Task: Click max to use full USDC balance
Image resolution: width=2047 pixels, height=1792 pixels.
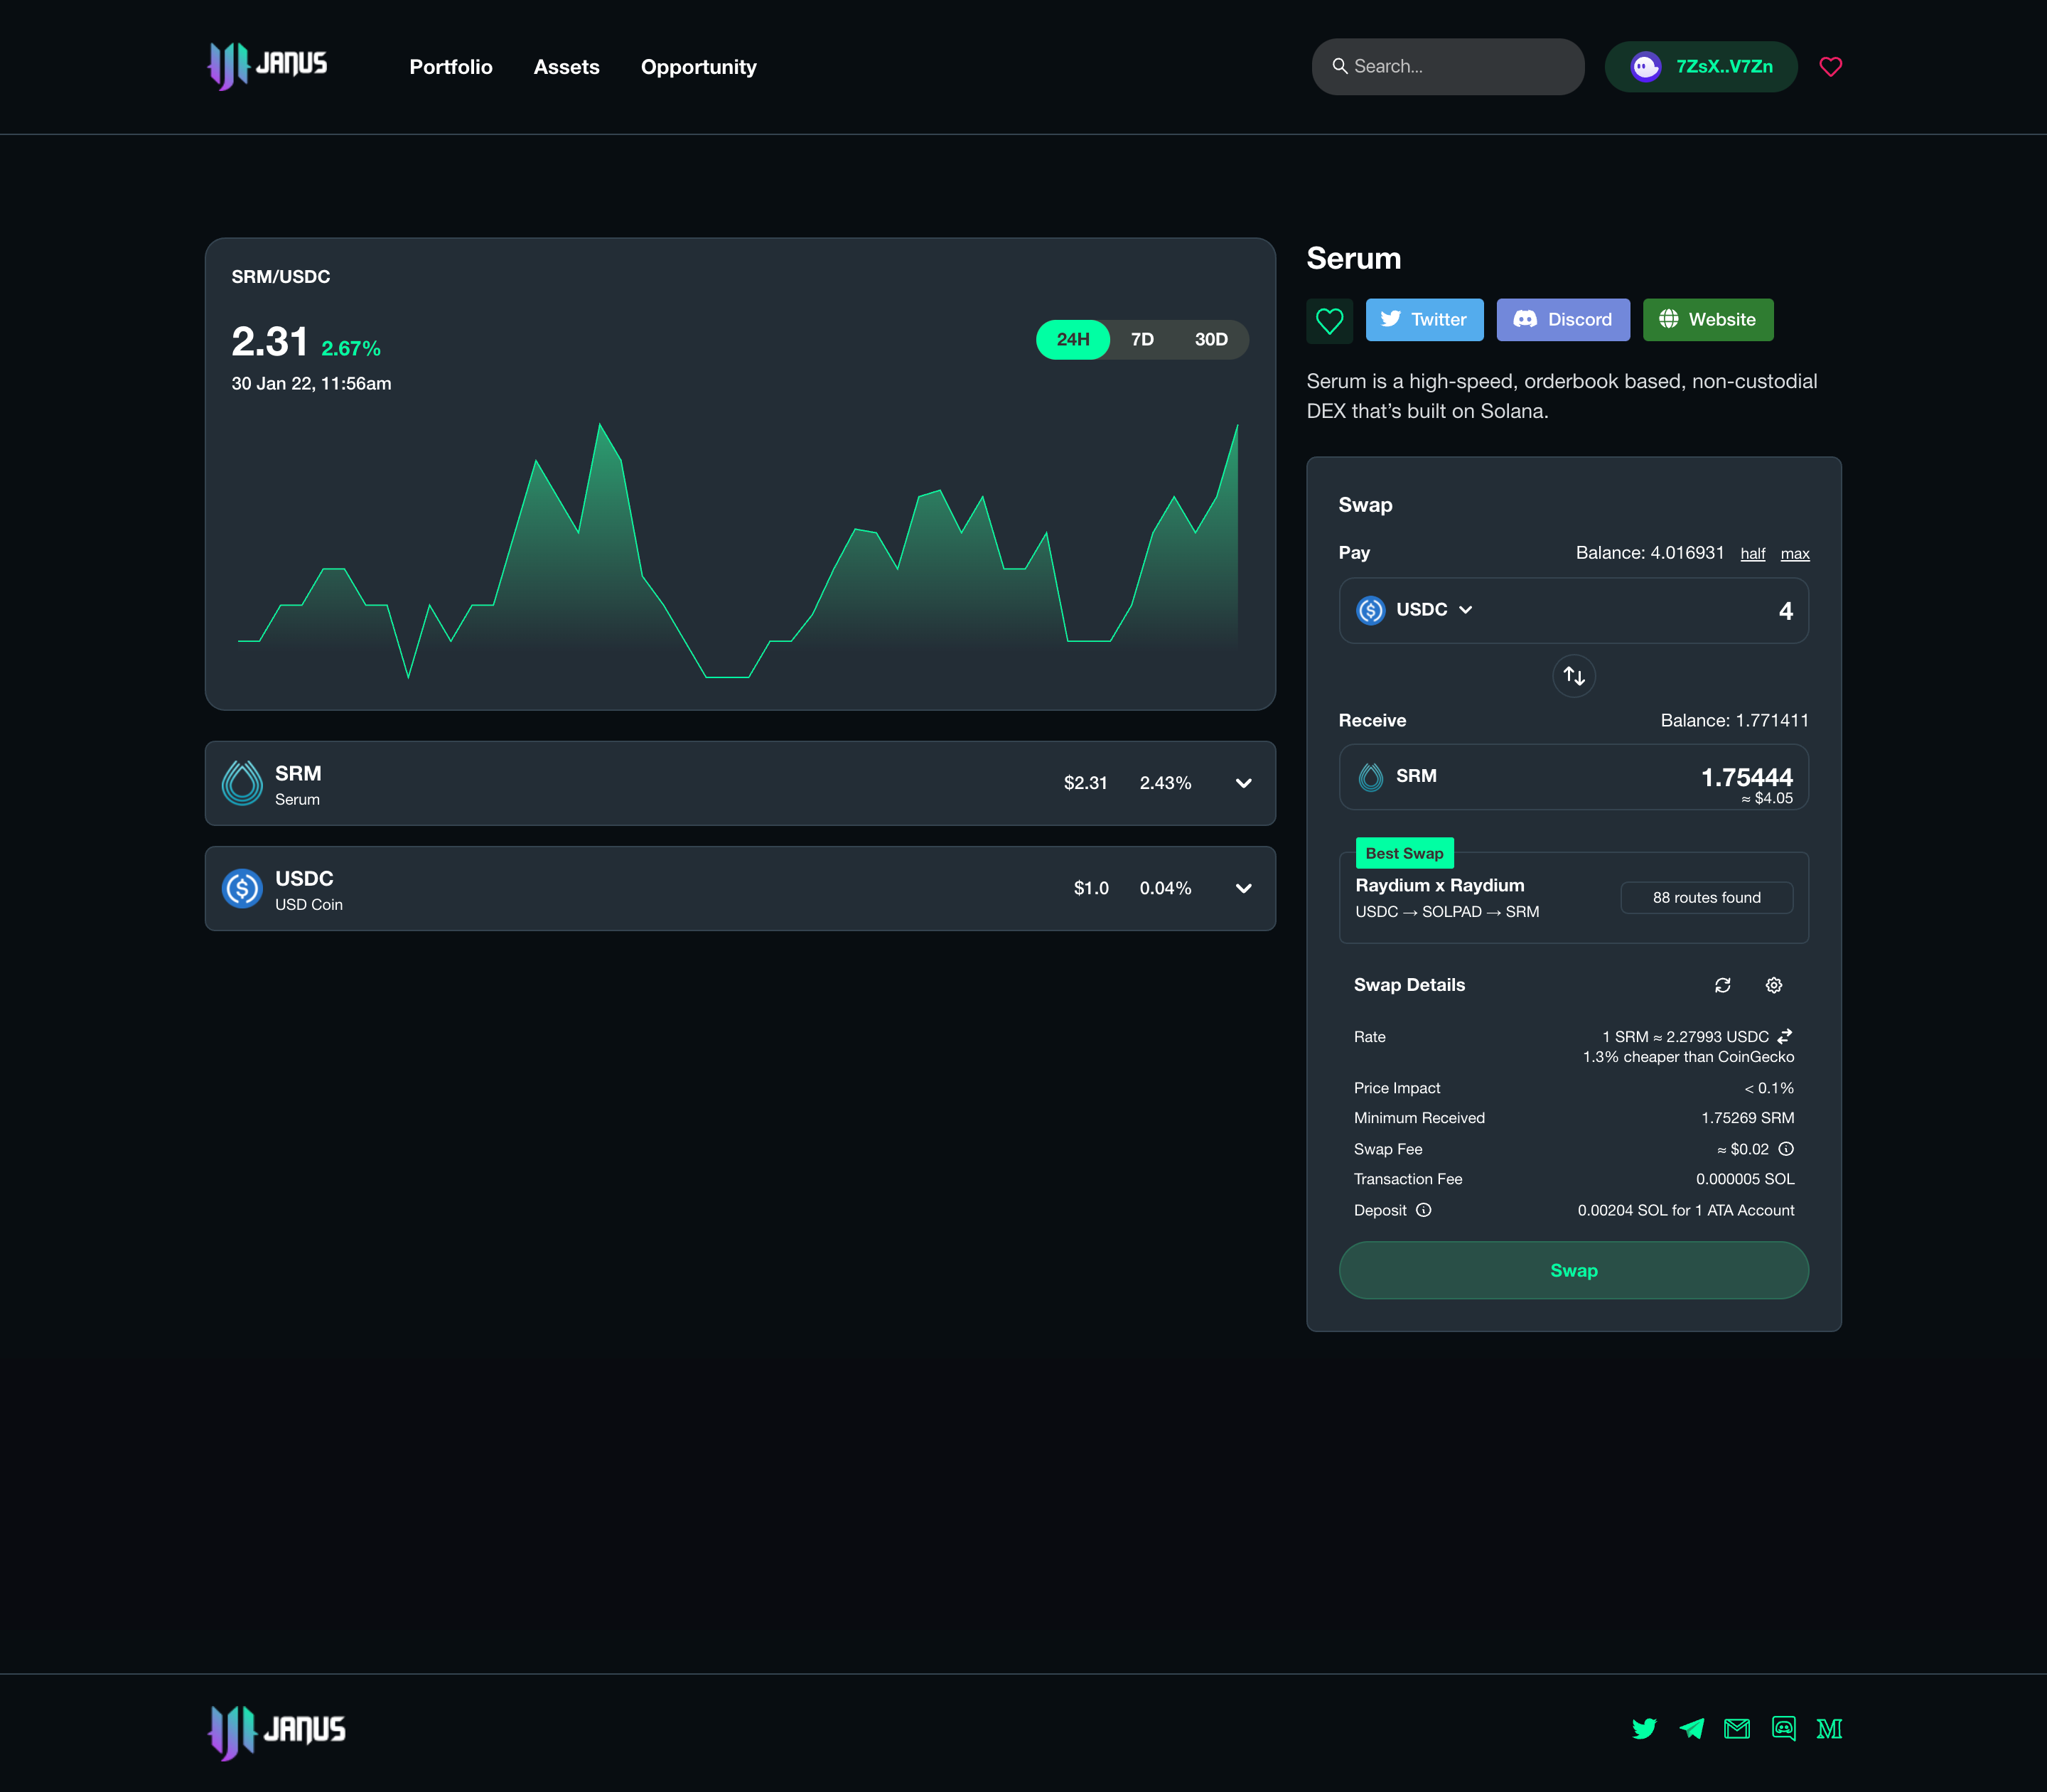Action: click(x=1795, y=553)
